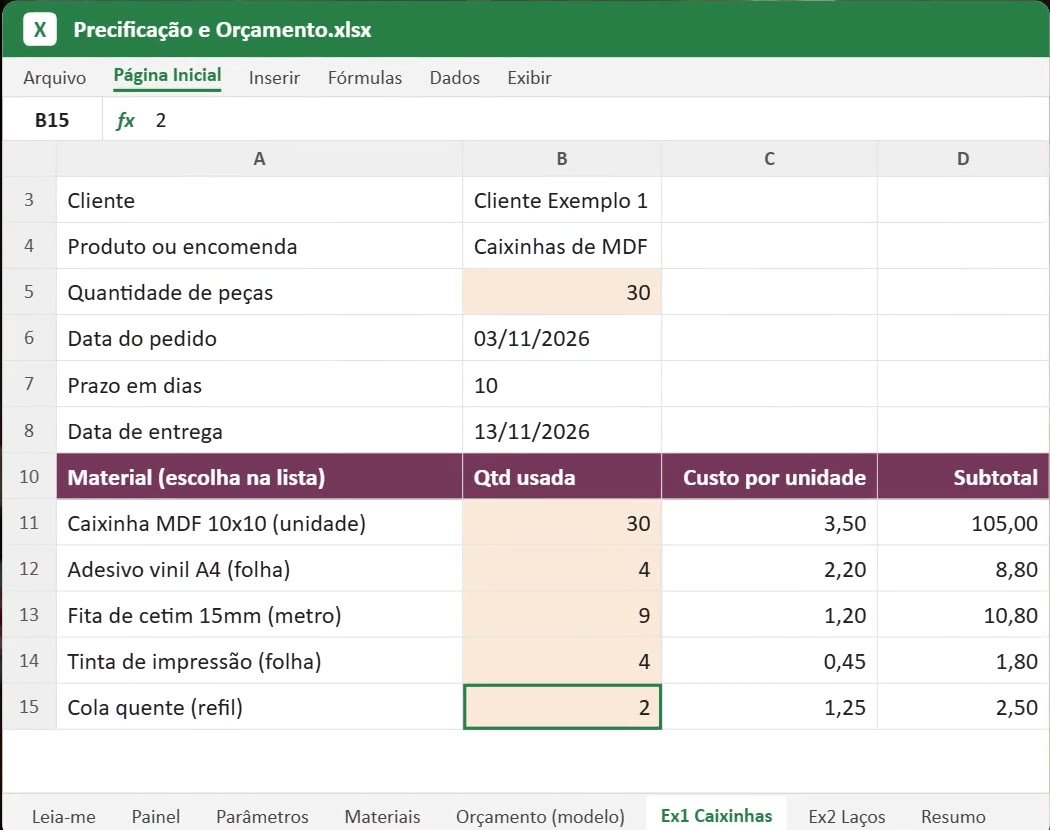Image resolution: width=1050 pixels, height=830 pixels.
Task: Click Prazo em dias value 10
Action: [x=562, y=385]
